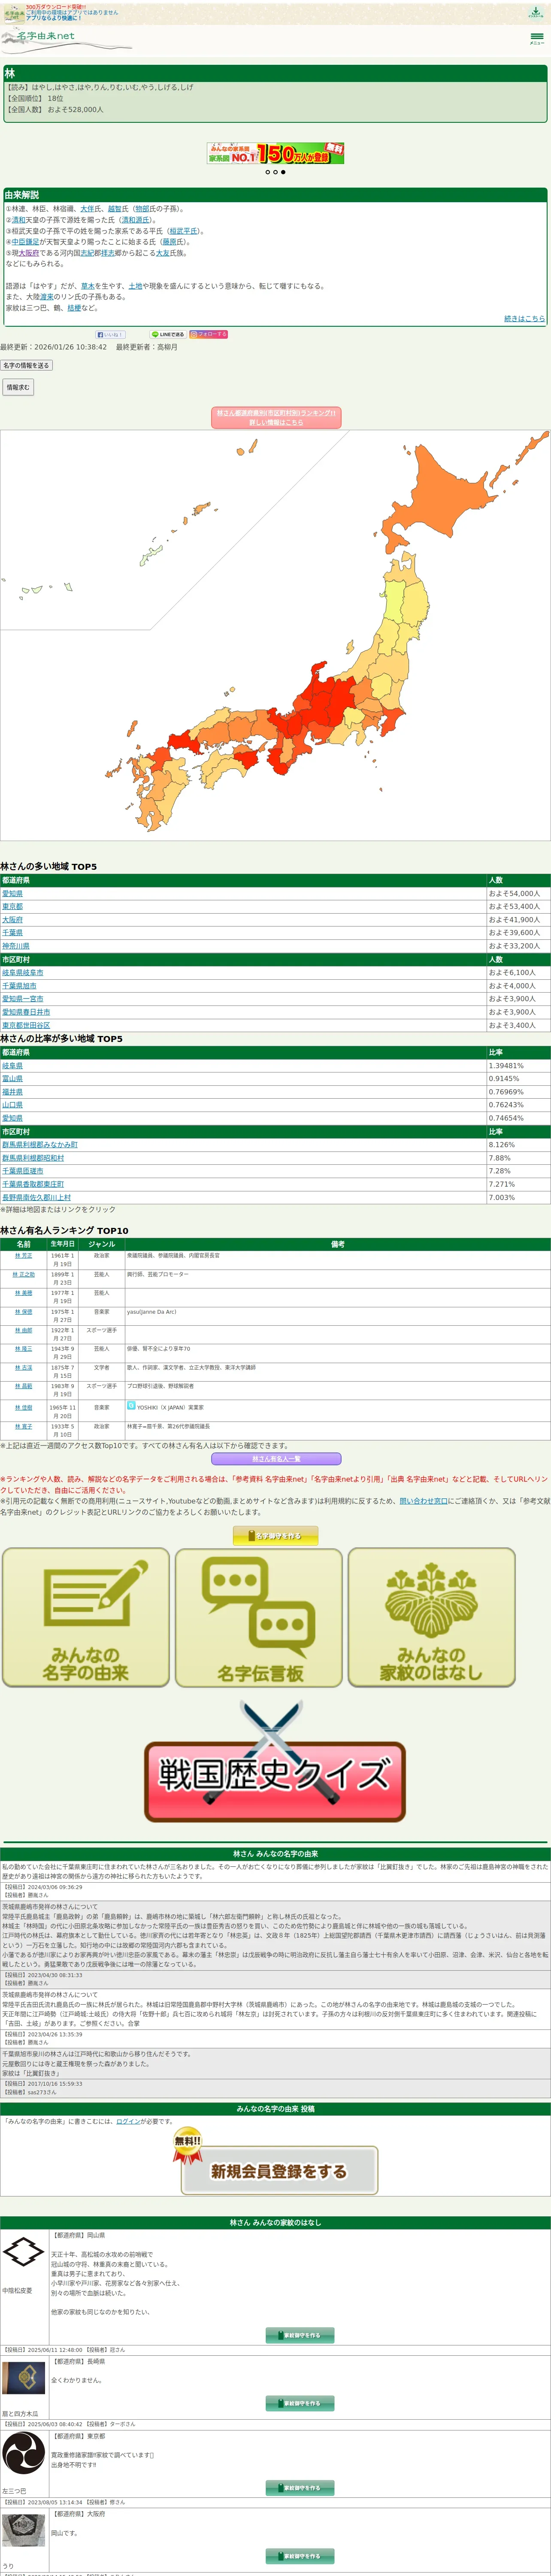Viewport: 551px width, 2576px height.
Task: Click the Twitter icon in 林 佳樹 row
Action: point(131,1405)
